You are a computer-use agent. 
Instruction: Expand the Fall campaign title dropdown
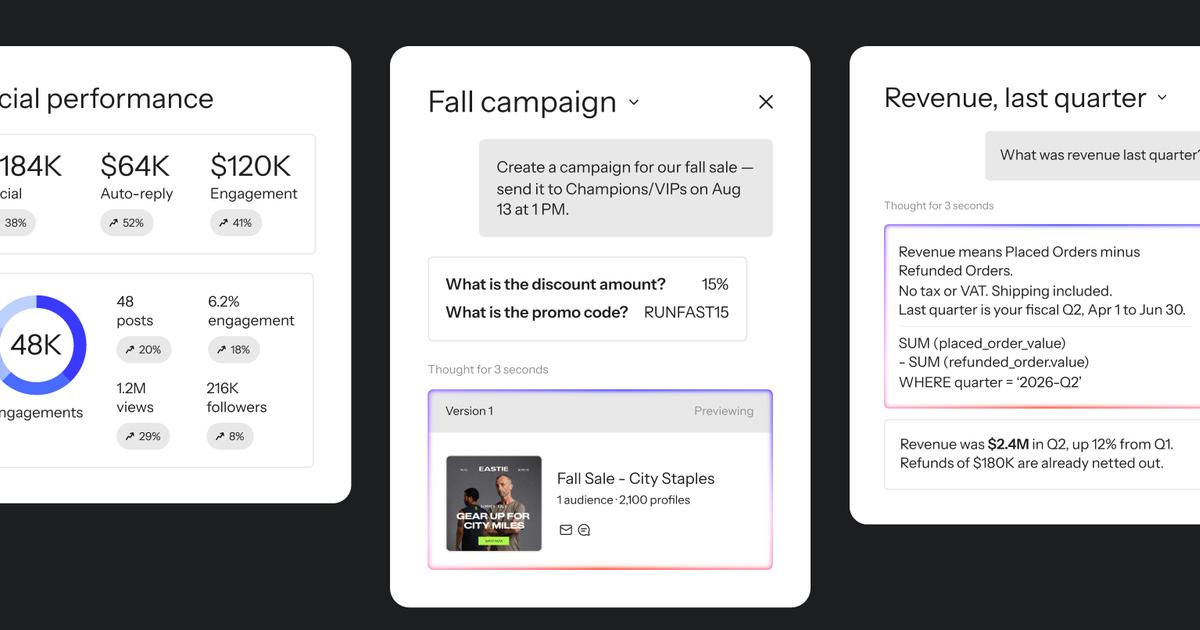coord(633,102)
